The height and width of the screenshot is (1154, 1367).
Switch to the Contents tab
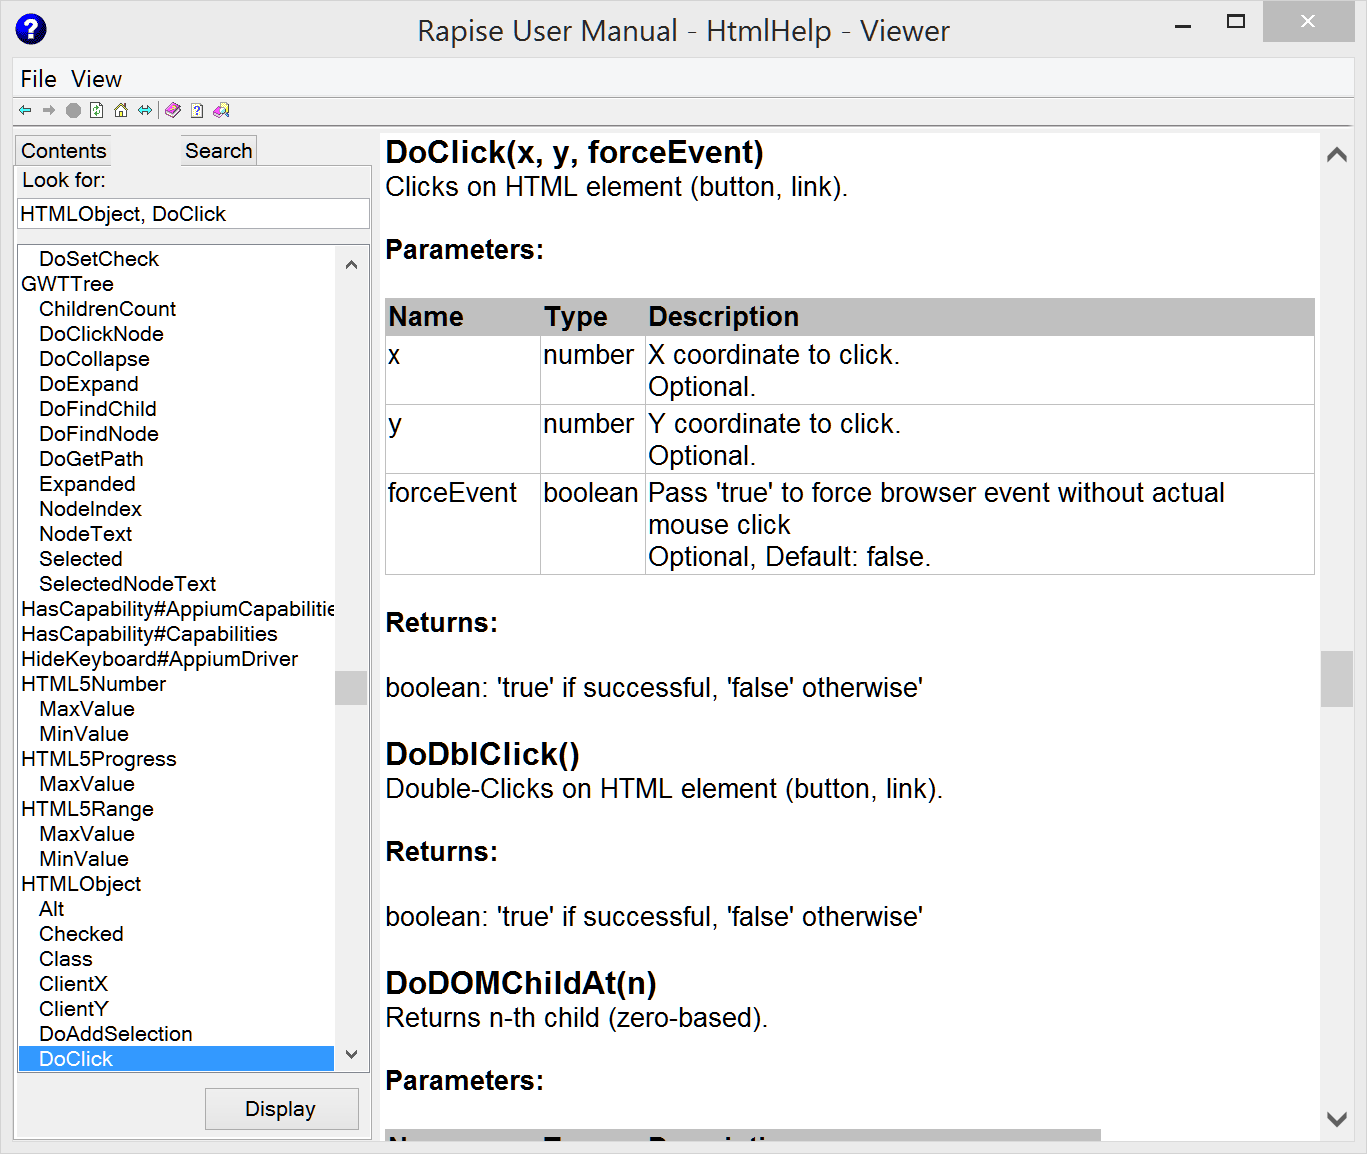(x=64, y=151)
